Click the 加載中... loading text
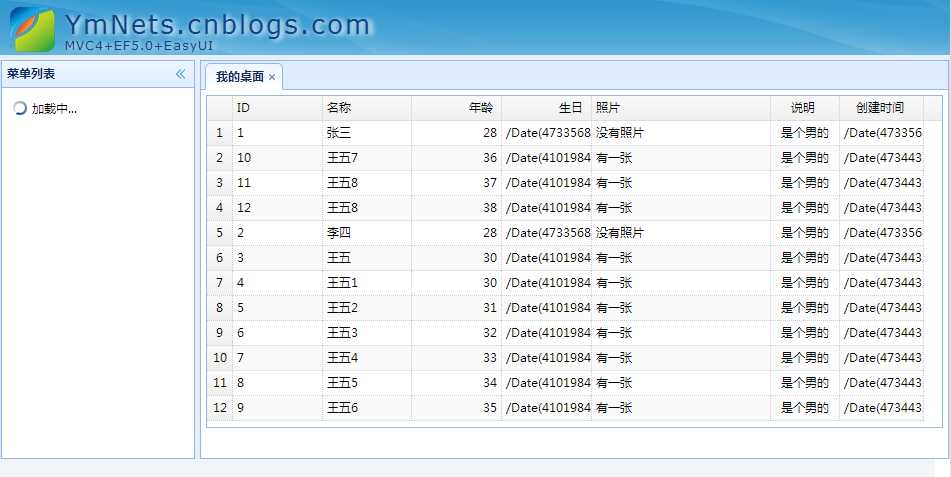Image resolution: width=951 pixels, height=477 pixels. click(x=54, y=109)
